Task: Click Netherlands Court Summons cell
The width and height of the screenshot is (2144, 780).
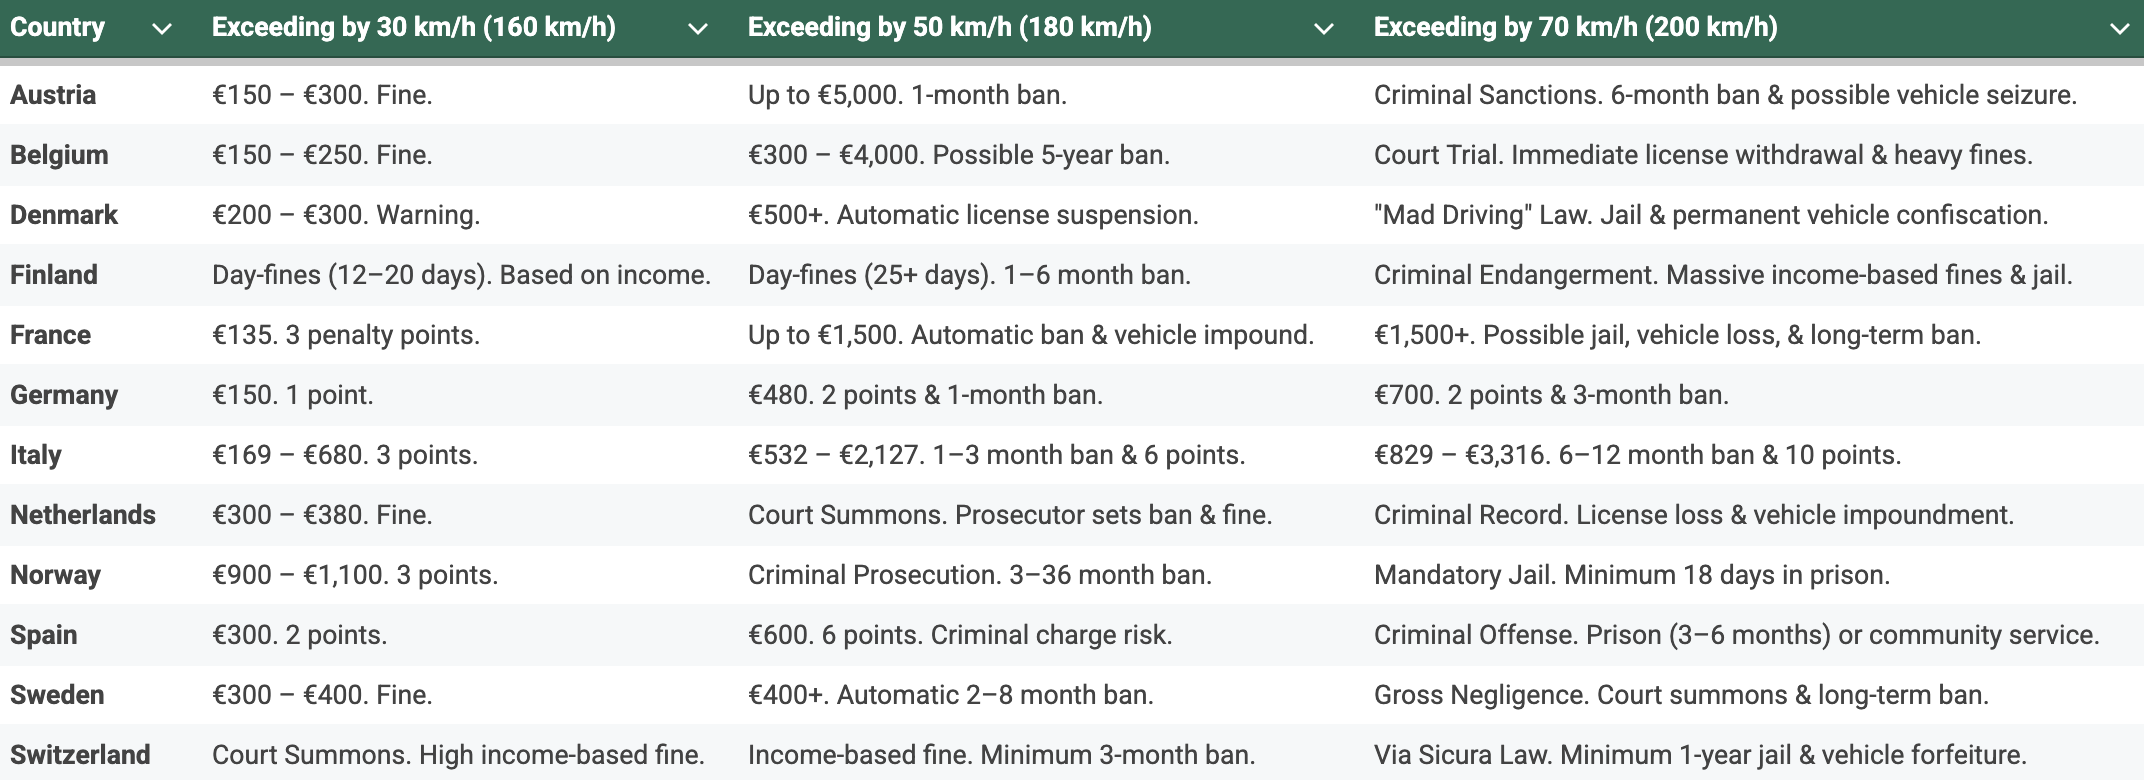Action: [1010, 515]
